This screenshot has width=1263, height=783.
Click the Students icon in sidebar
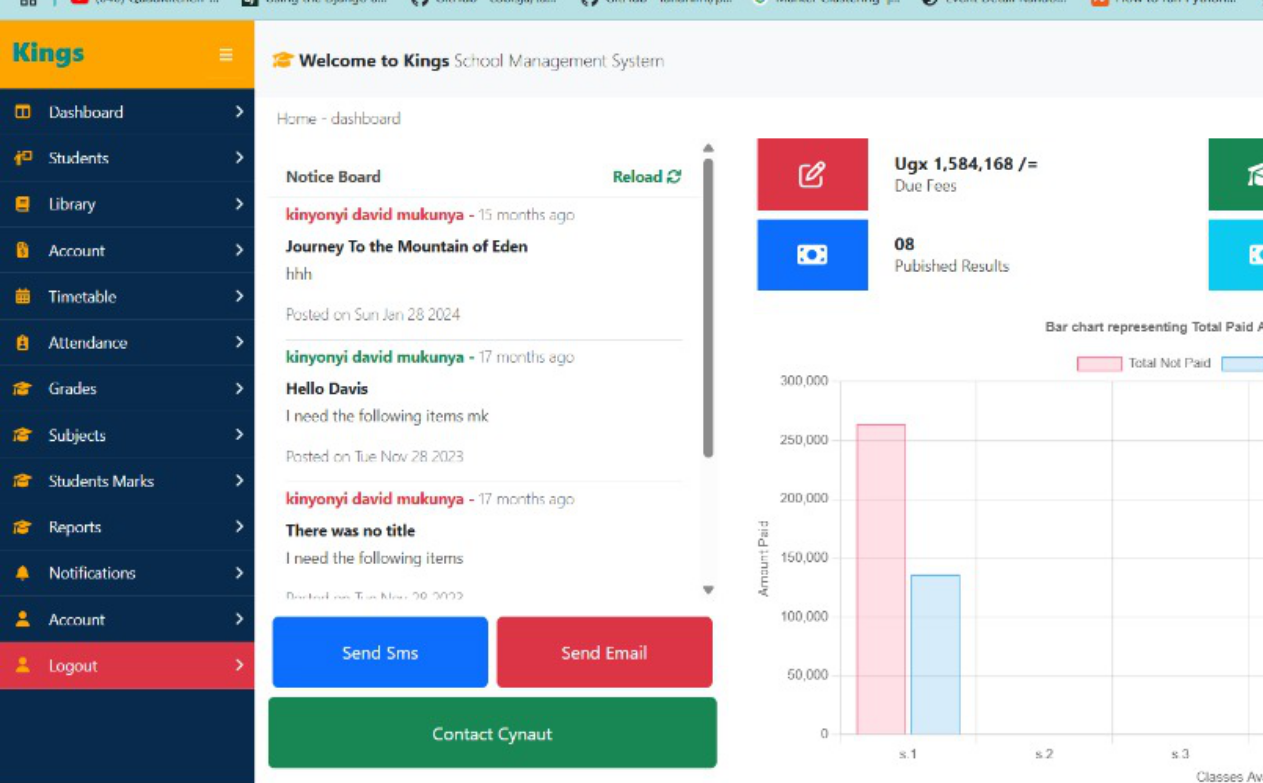pyautogui.click(x=23, y=158)
